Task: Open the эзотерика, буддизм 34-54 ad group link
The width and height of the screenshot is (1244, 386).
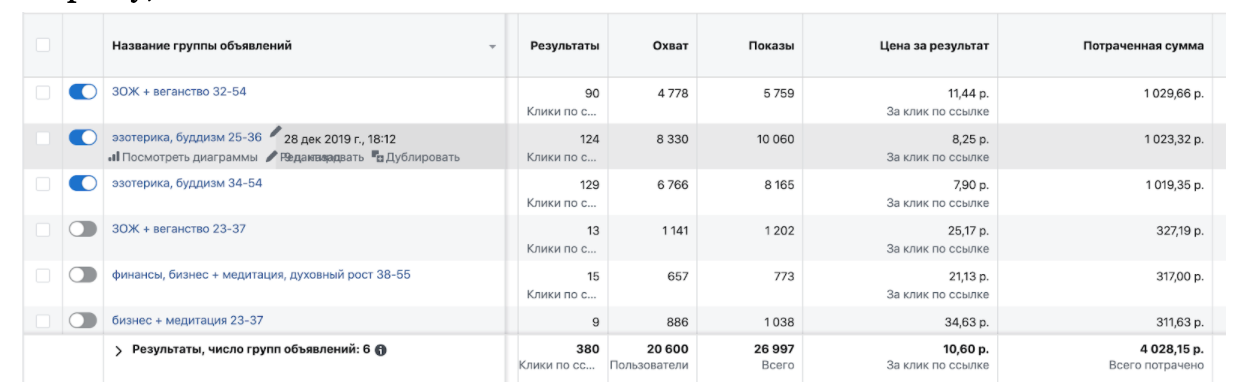Action: [187, 183]
